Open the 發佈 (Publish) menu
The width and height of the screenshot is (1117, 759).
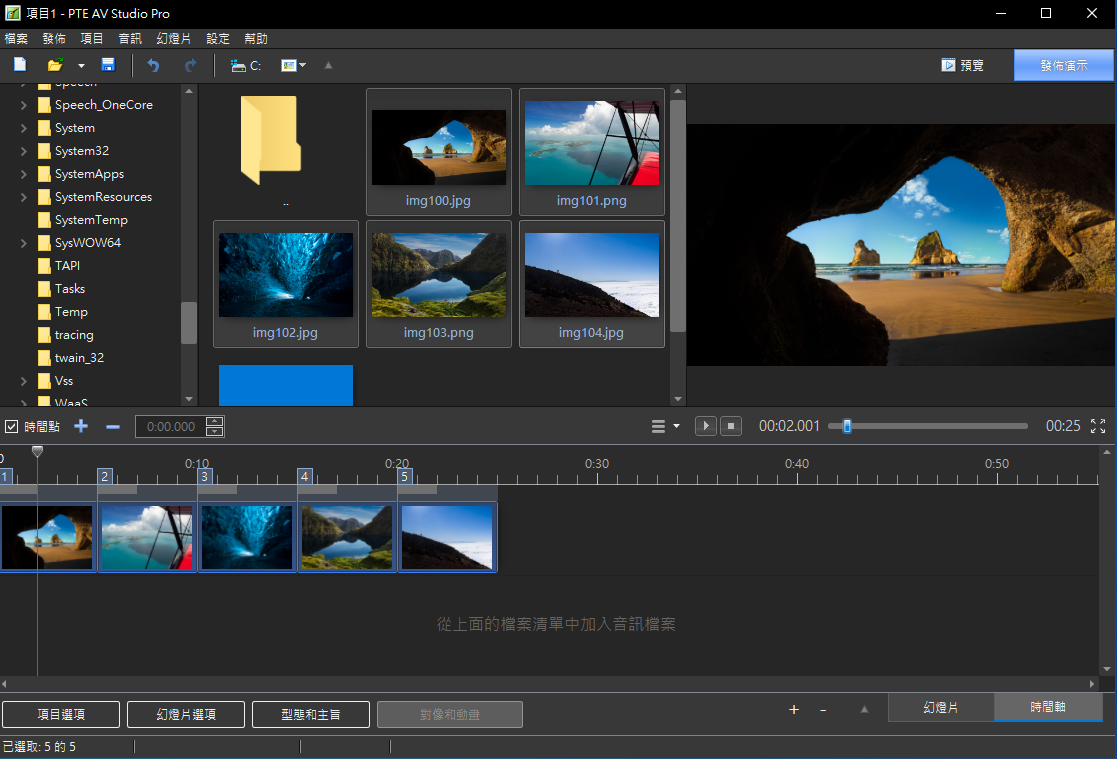pos(54,38)
